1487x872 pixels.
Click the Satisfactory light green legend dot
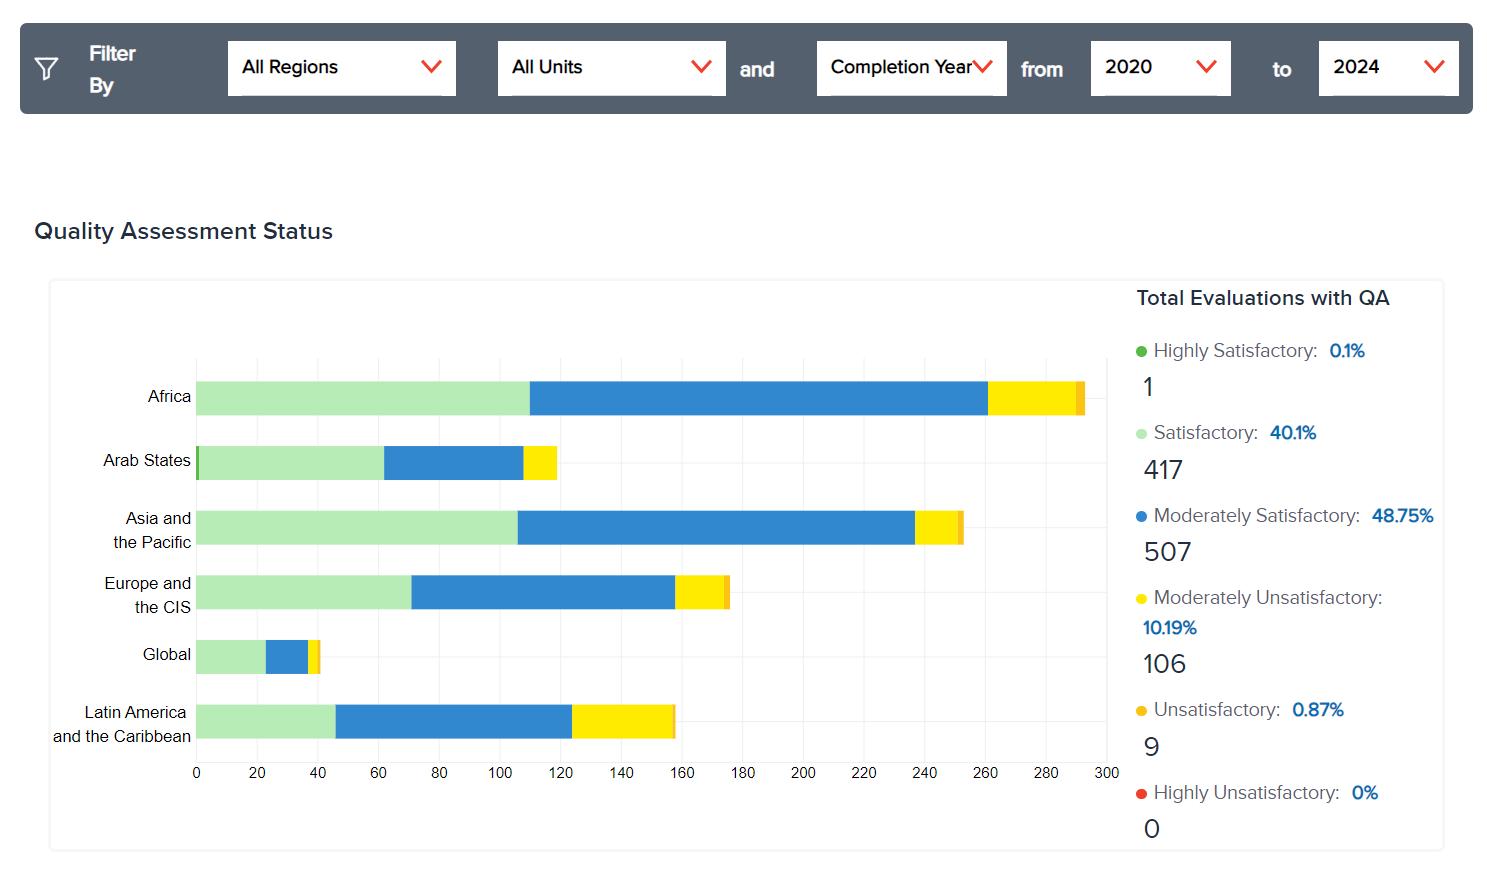tap(1142, 434)
